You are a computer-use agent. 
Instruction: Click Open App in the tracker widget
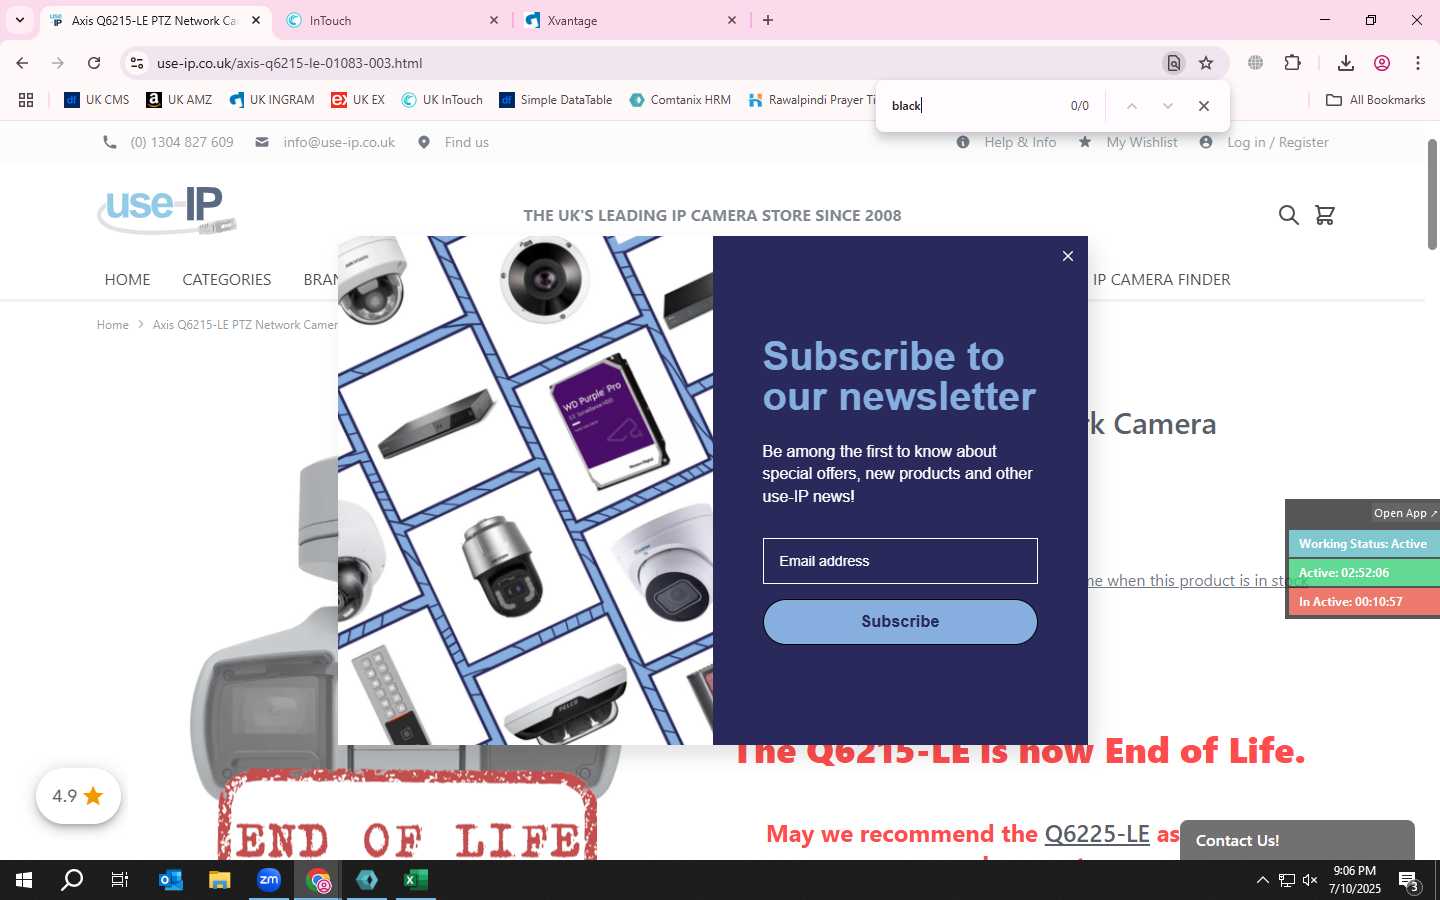(1405, 513)
